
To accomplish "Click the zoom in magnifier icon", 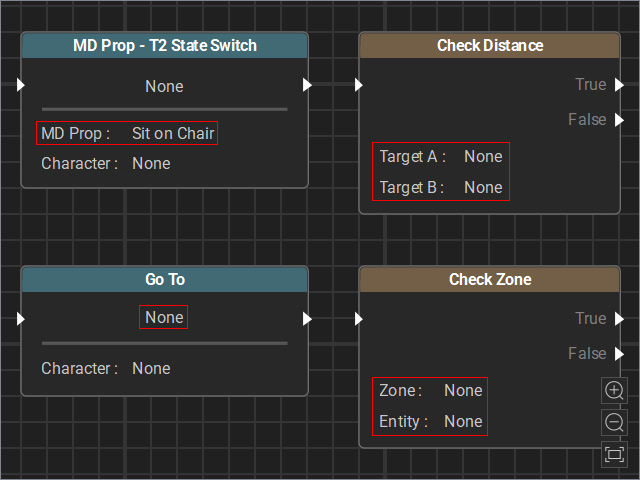I will click(x=614, y=391).
